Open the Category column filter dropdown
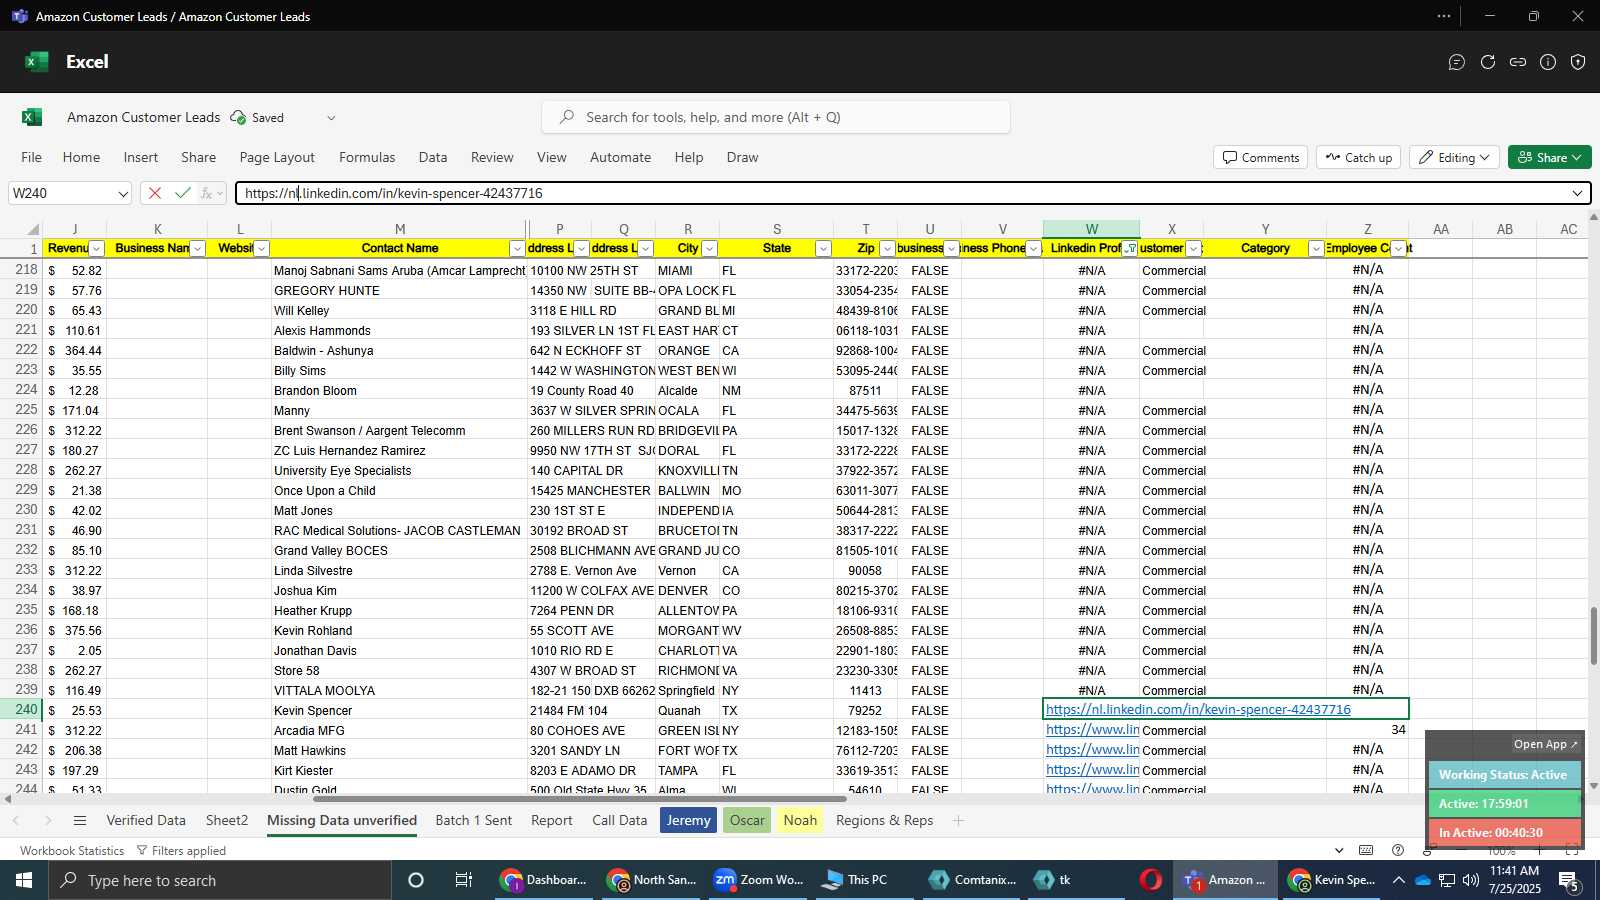The width and height of the screenshot is (1600, 900). 1316,249
